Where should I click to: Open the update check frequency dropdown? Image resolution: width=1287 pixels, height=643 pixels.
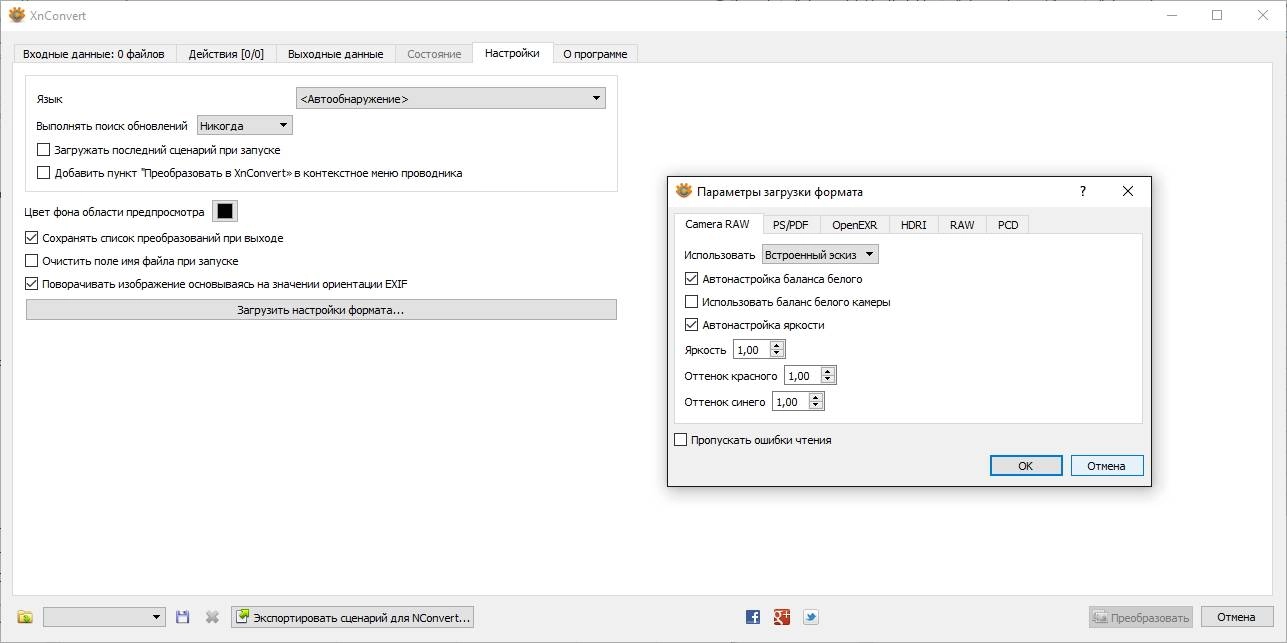245,126
